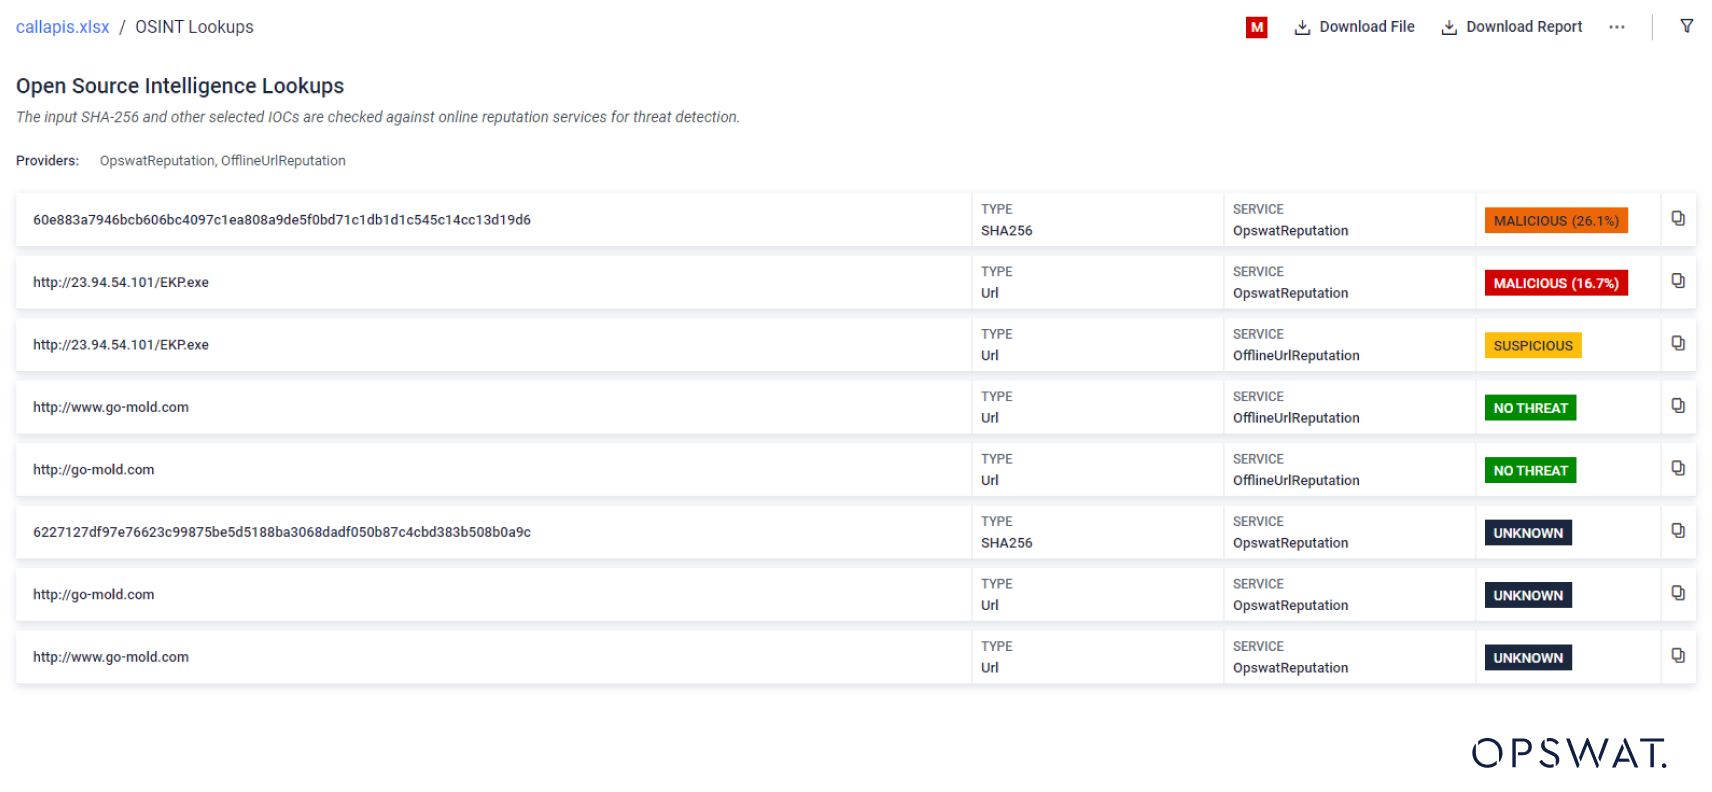Viewport: 1712px width, 792px height.
Task: Click OfflineUrlReputation service in the SUSPICIOUS row
Action: pos(1296,356)
